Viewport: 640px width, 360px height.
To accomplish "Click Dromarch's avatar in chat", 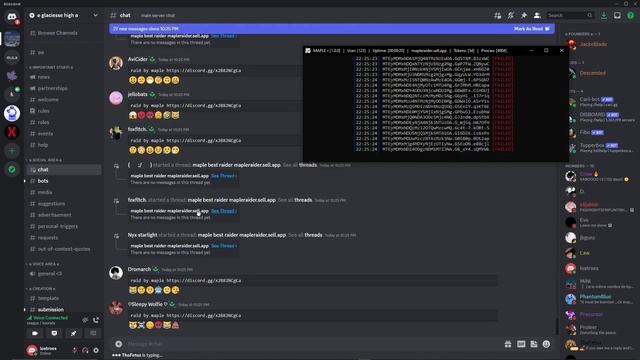I will click(x=116, y=273).
